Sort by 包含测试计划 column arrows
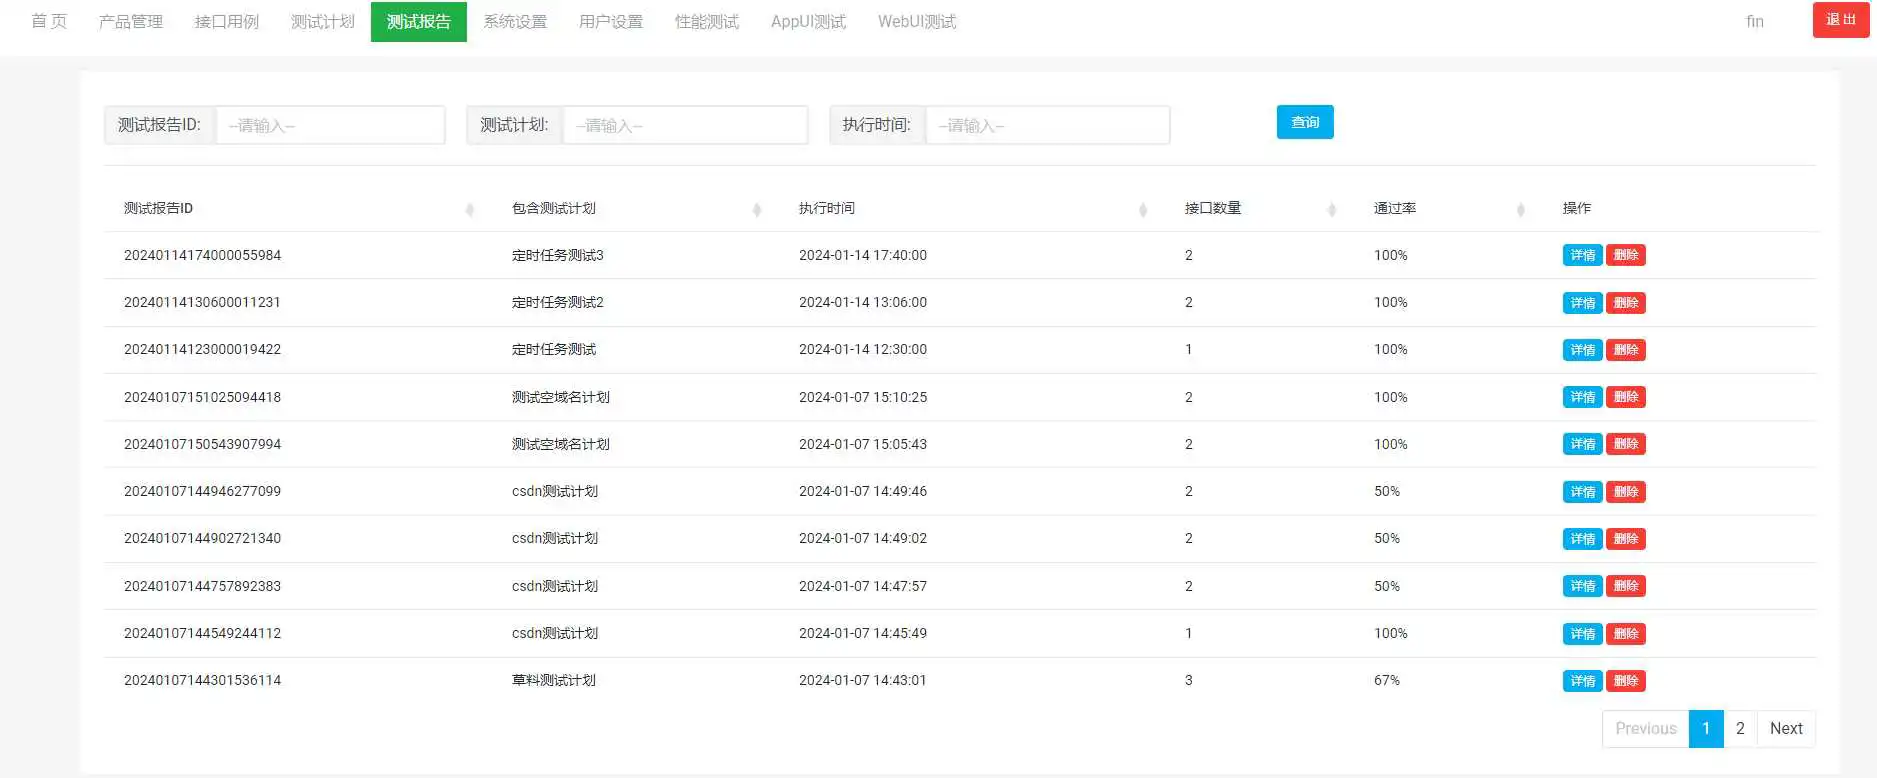Screen dimensions: 1877x778 pos(757,209)
